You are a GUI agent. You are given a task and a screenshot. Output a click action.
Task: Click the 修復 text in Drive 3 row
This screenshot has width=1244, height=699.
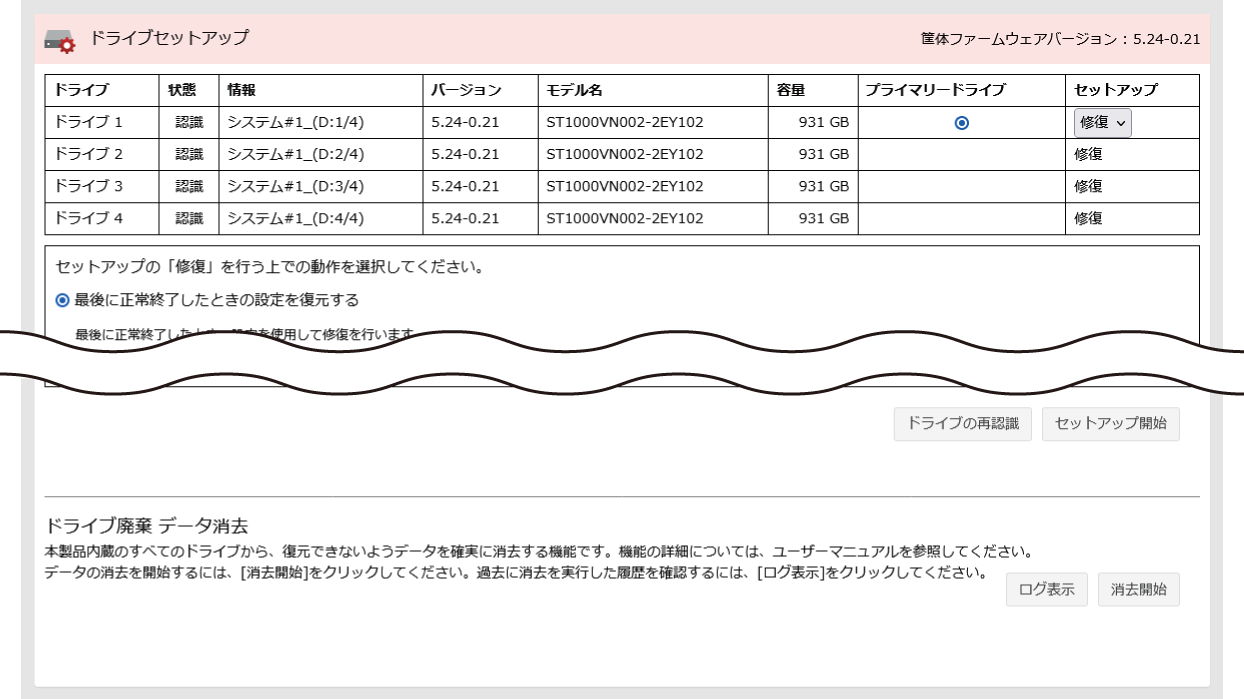click(x=1088, y=186)
